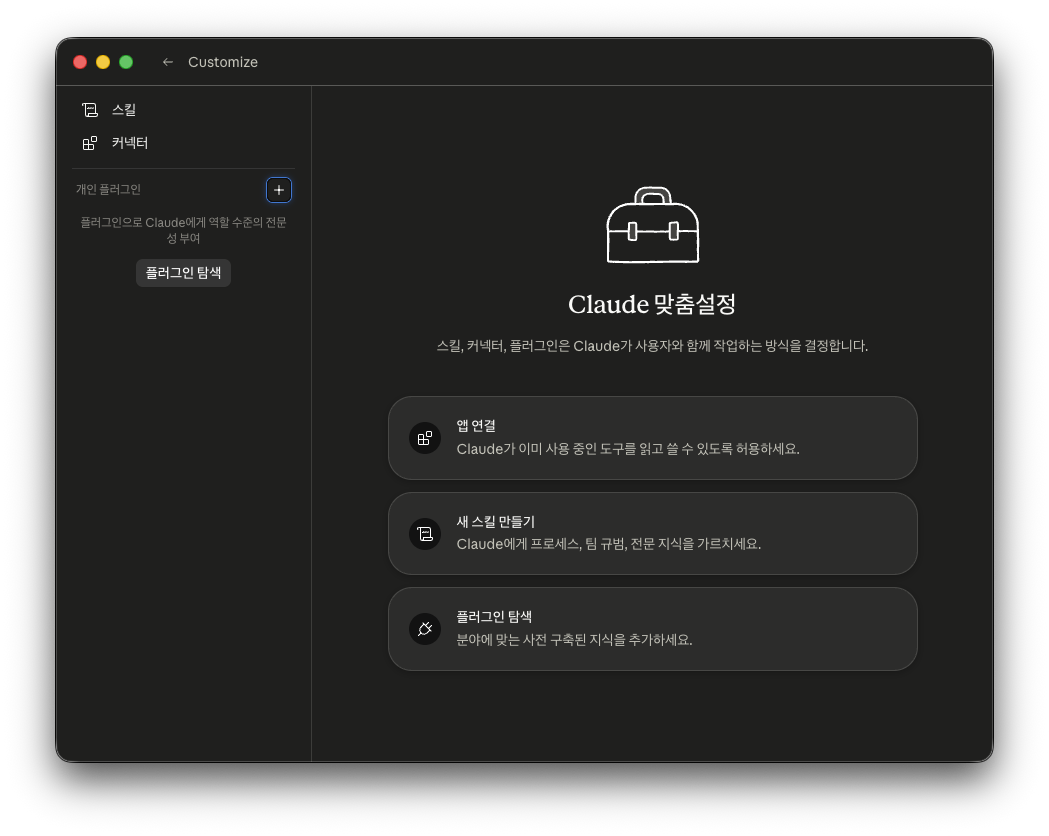Click the back arrow beside Customize
The width and height of the screenshot is (1049, 836).
(x=167, y=62)
